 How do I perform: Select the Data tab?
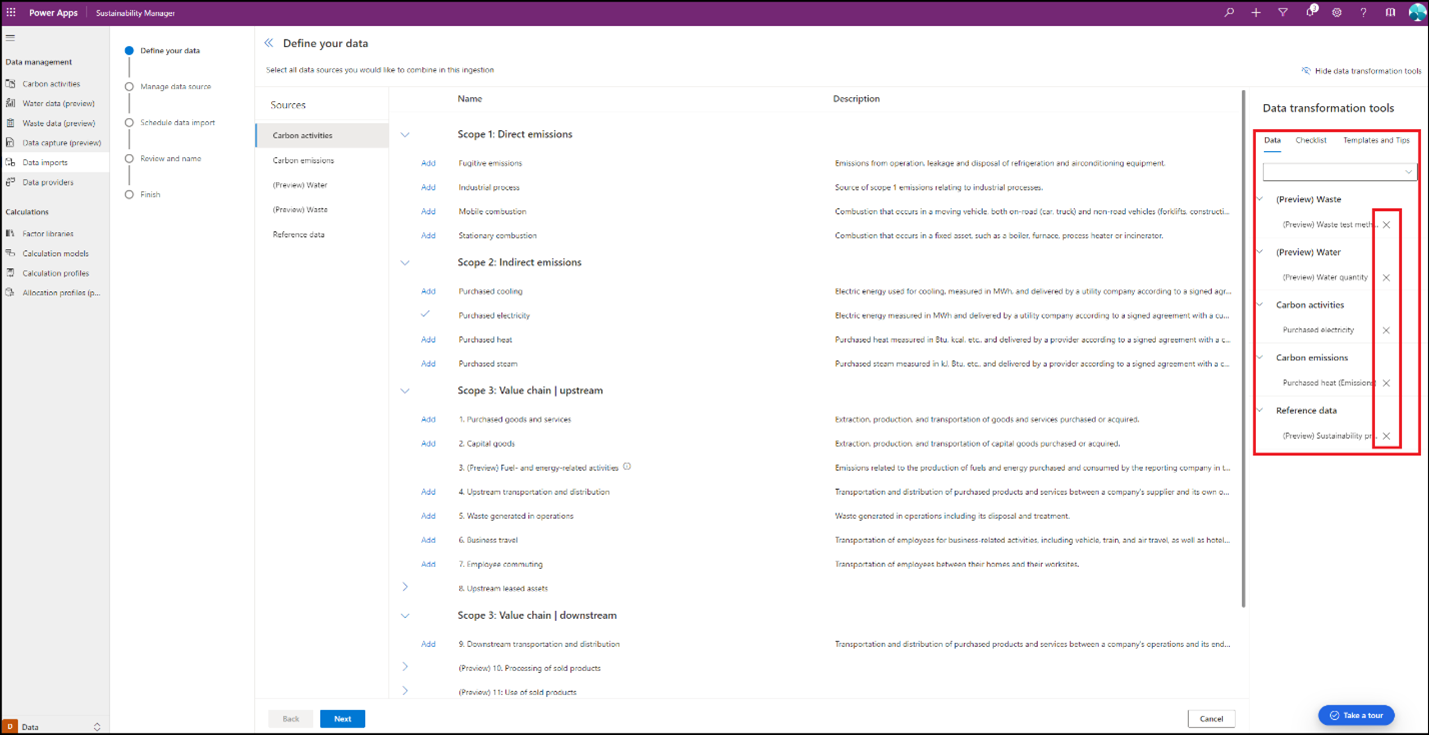click(1272, 141)
